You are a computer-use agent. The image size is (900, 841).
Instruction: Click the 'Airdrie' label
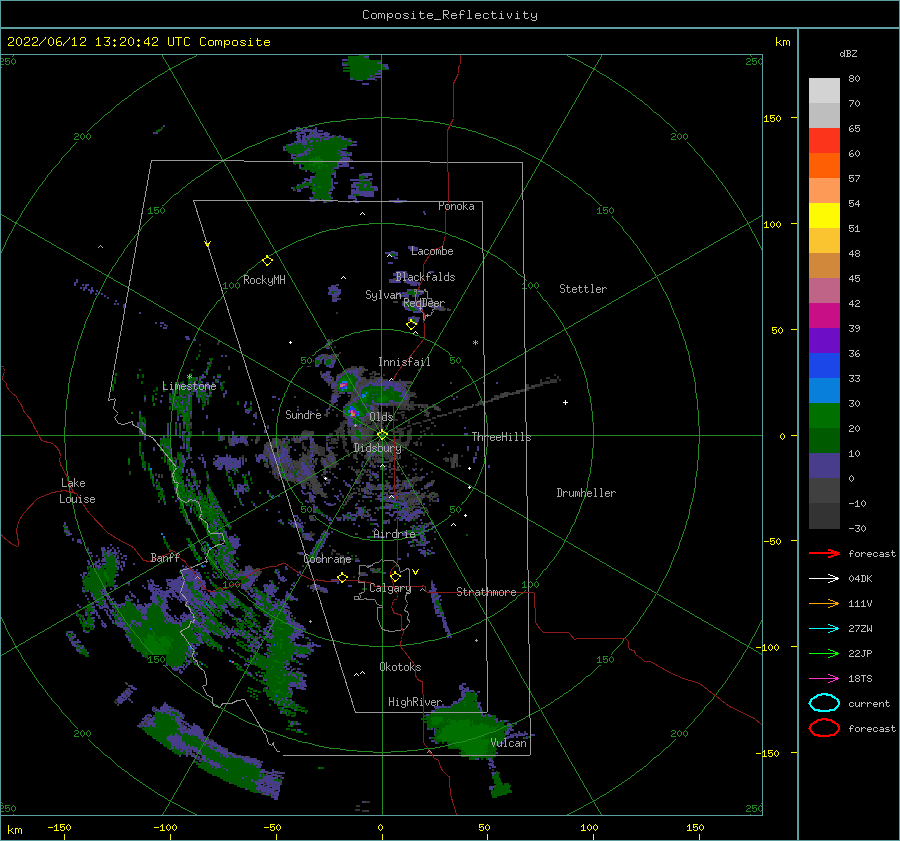click(x=394, y=534)
